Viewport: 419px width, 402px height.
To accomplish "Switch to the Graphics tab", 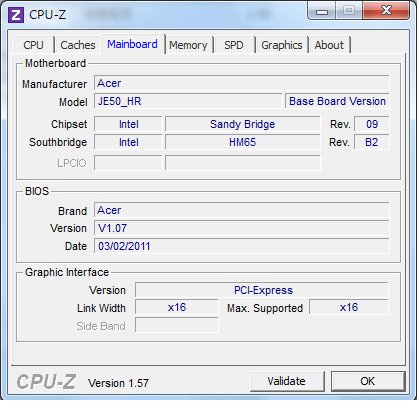I will click(282, 45).
